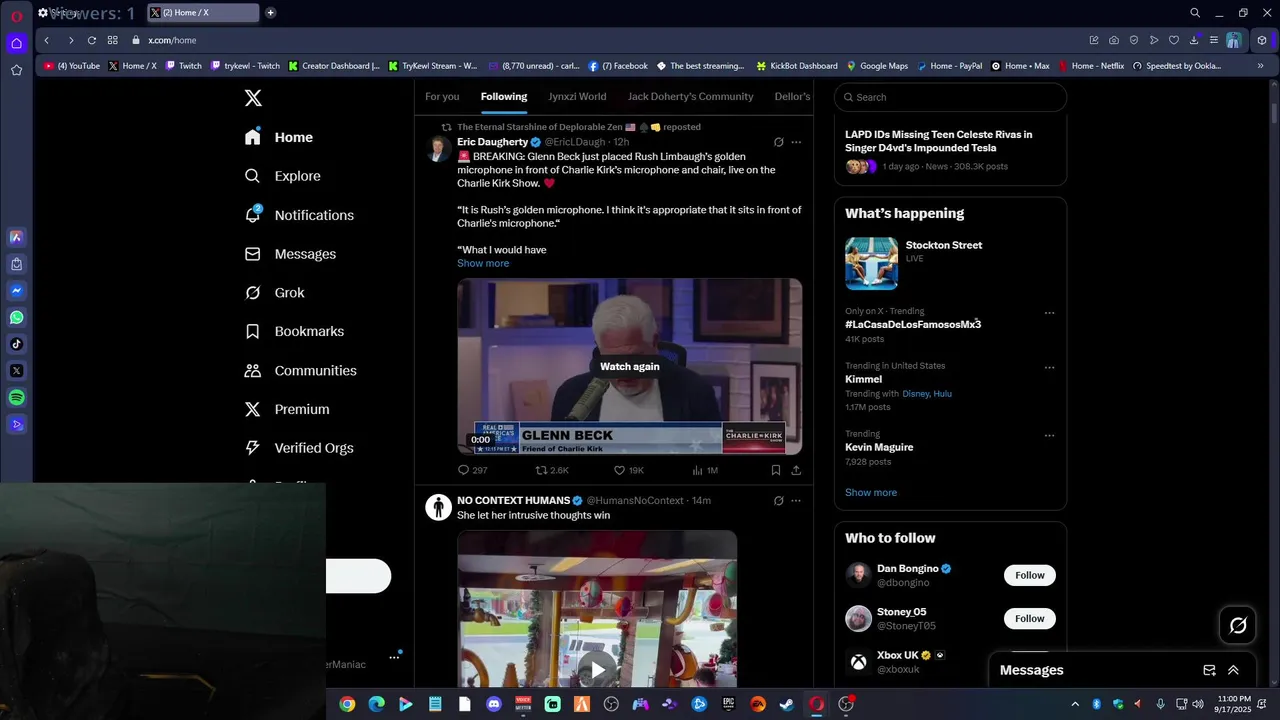Follow Stoney_05

pyautogui.click(x=1030, y=618)
